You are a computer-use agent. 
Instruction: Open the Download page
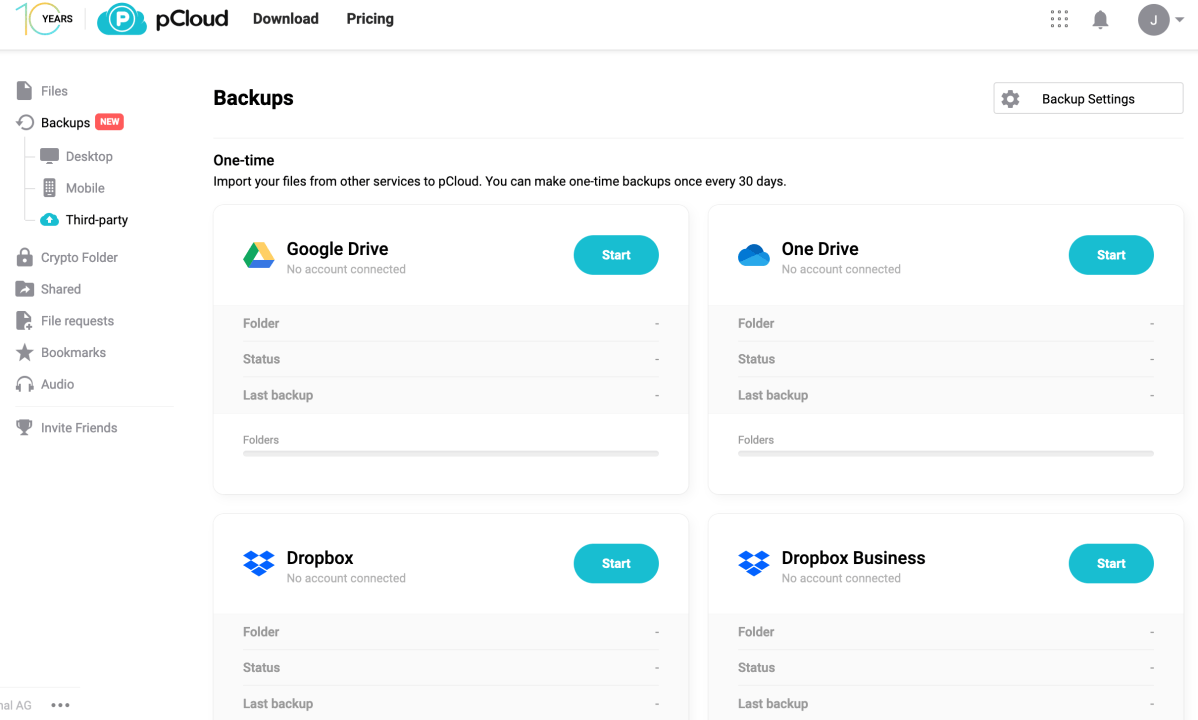286,18
